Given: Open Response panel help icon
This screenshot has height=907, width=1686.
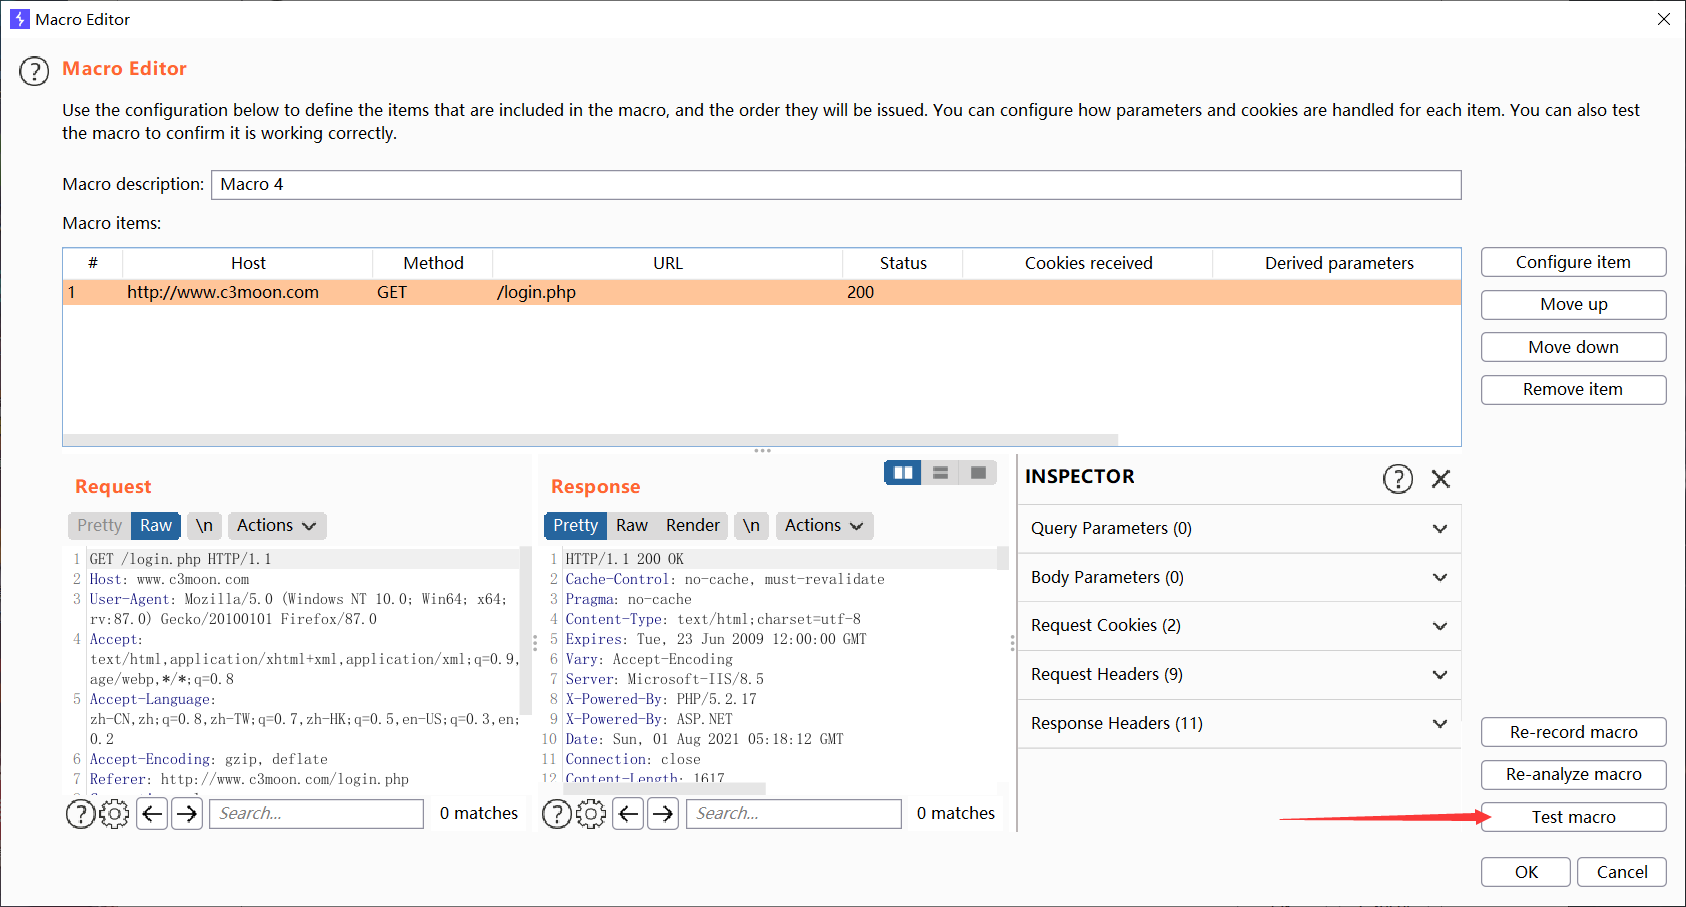Looking at the screenshot, I should [x=556, y=814].
